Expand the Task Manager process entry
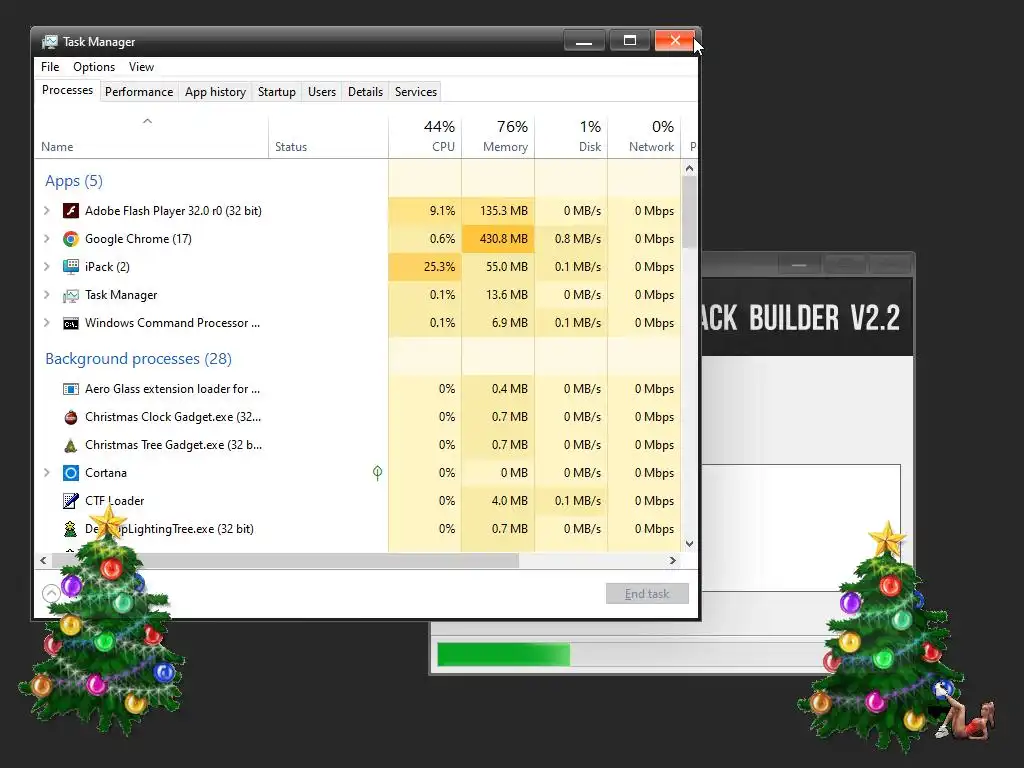 (x=46, y=295)
